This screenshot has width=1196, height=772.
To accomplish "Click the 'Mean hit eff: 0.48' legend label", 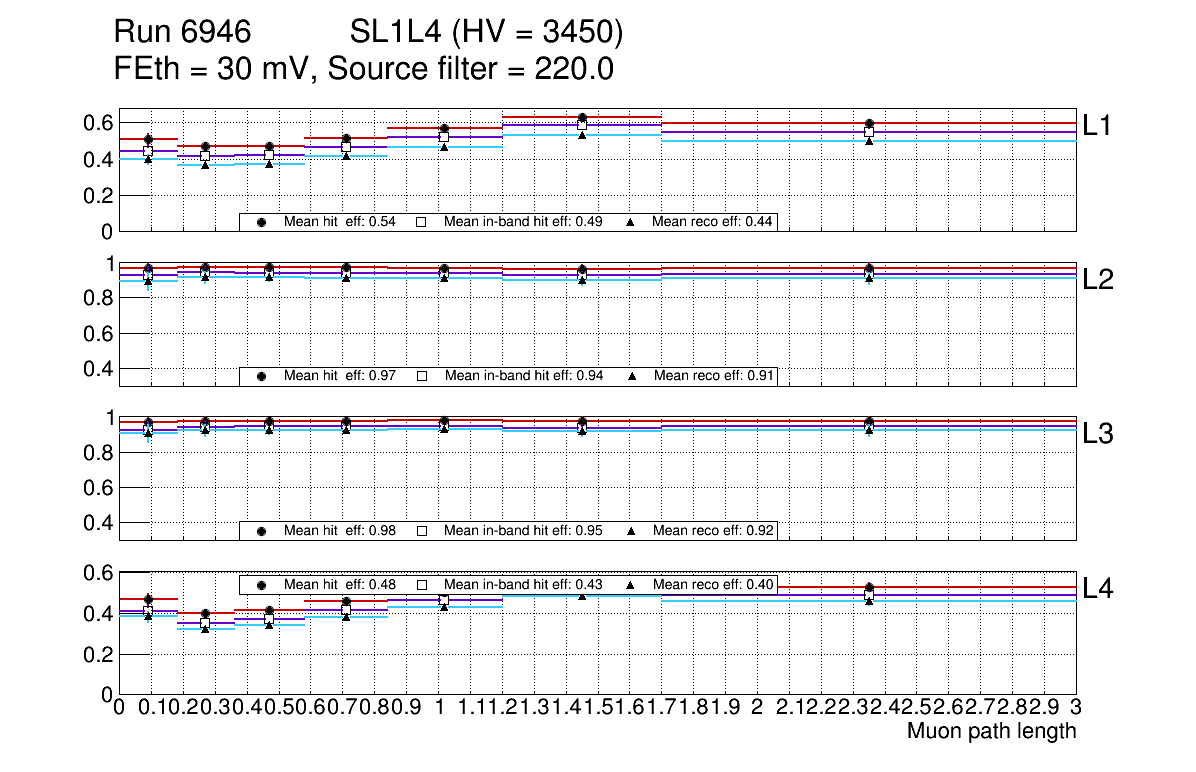I will 340,584.
